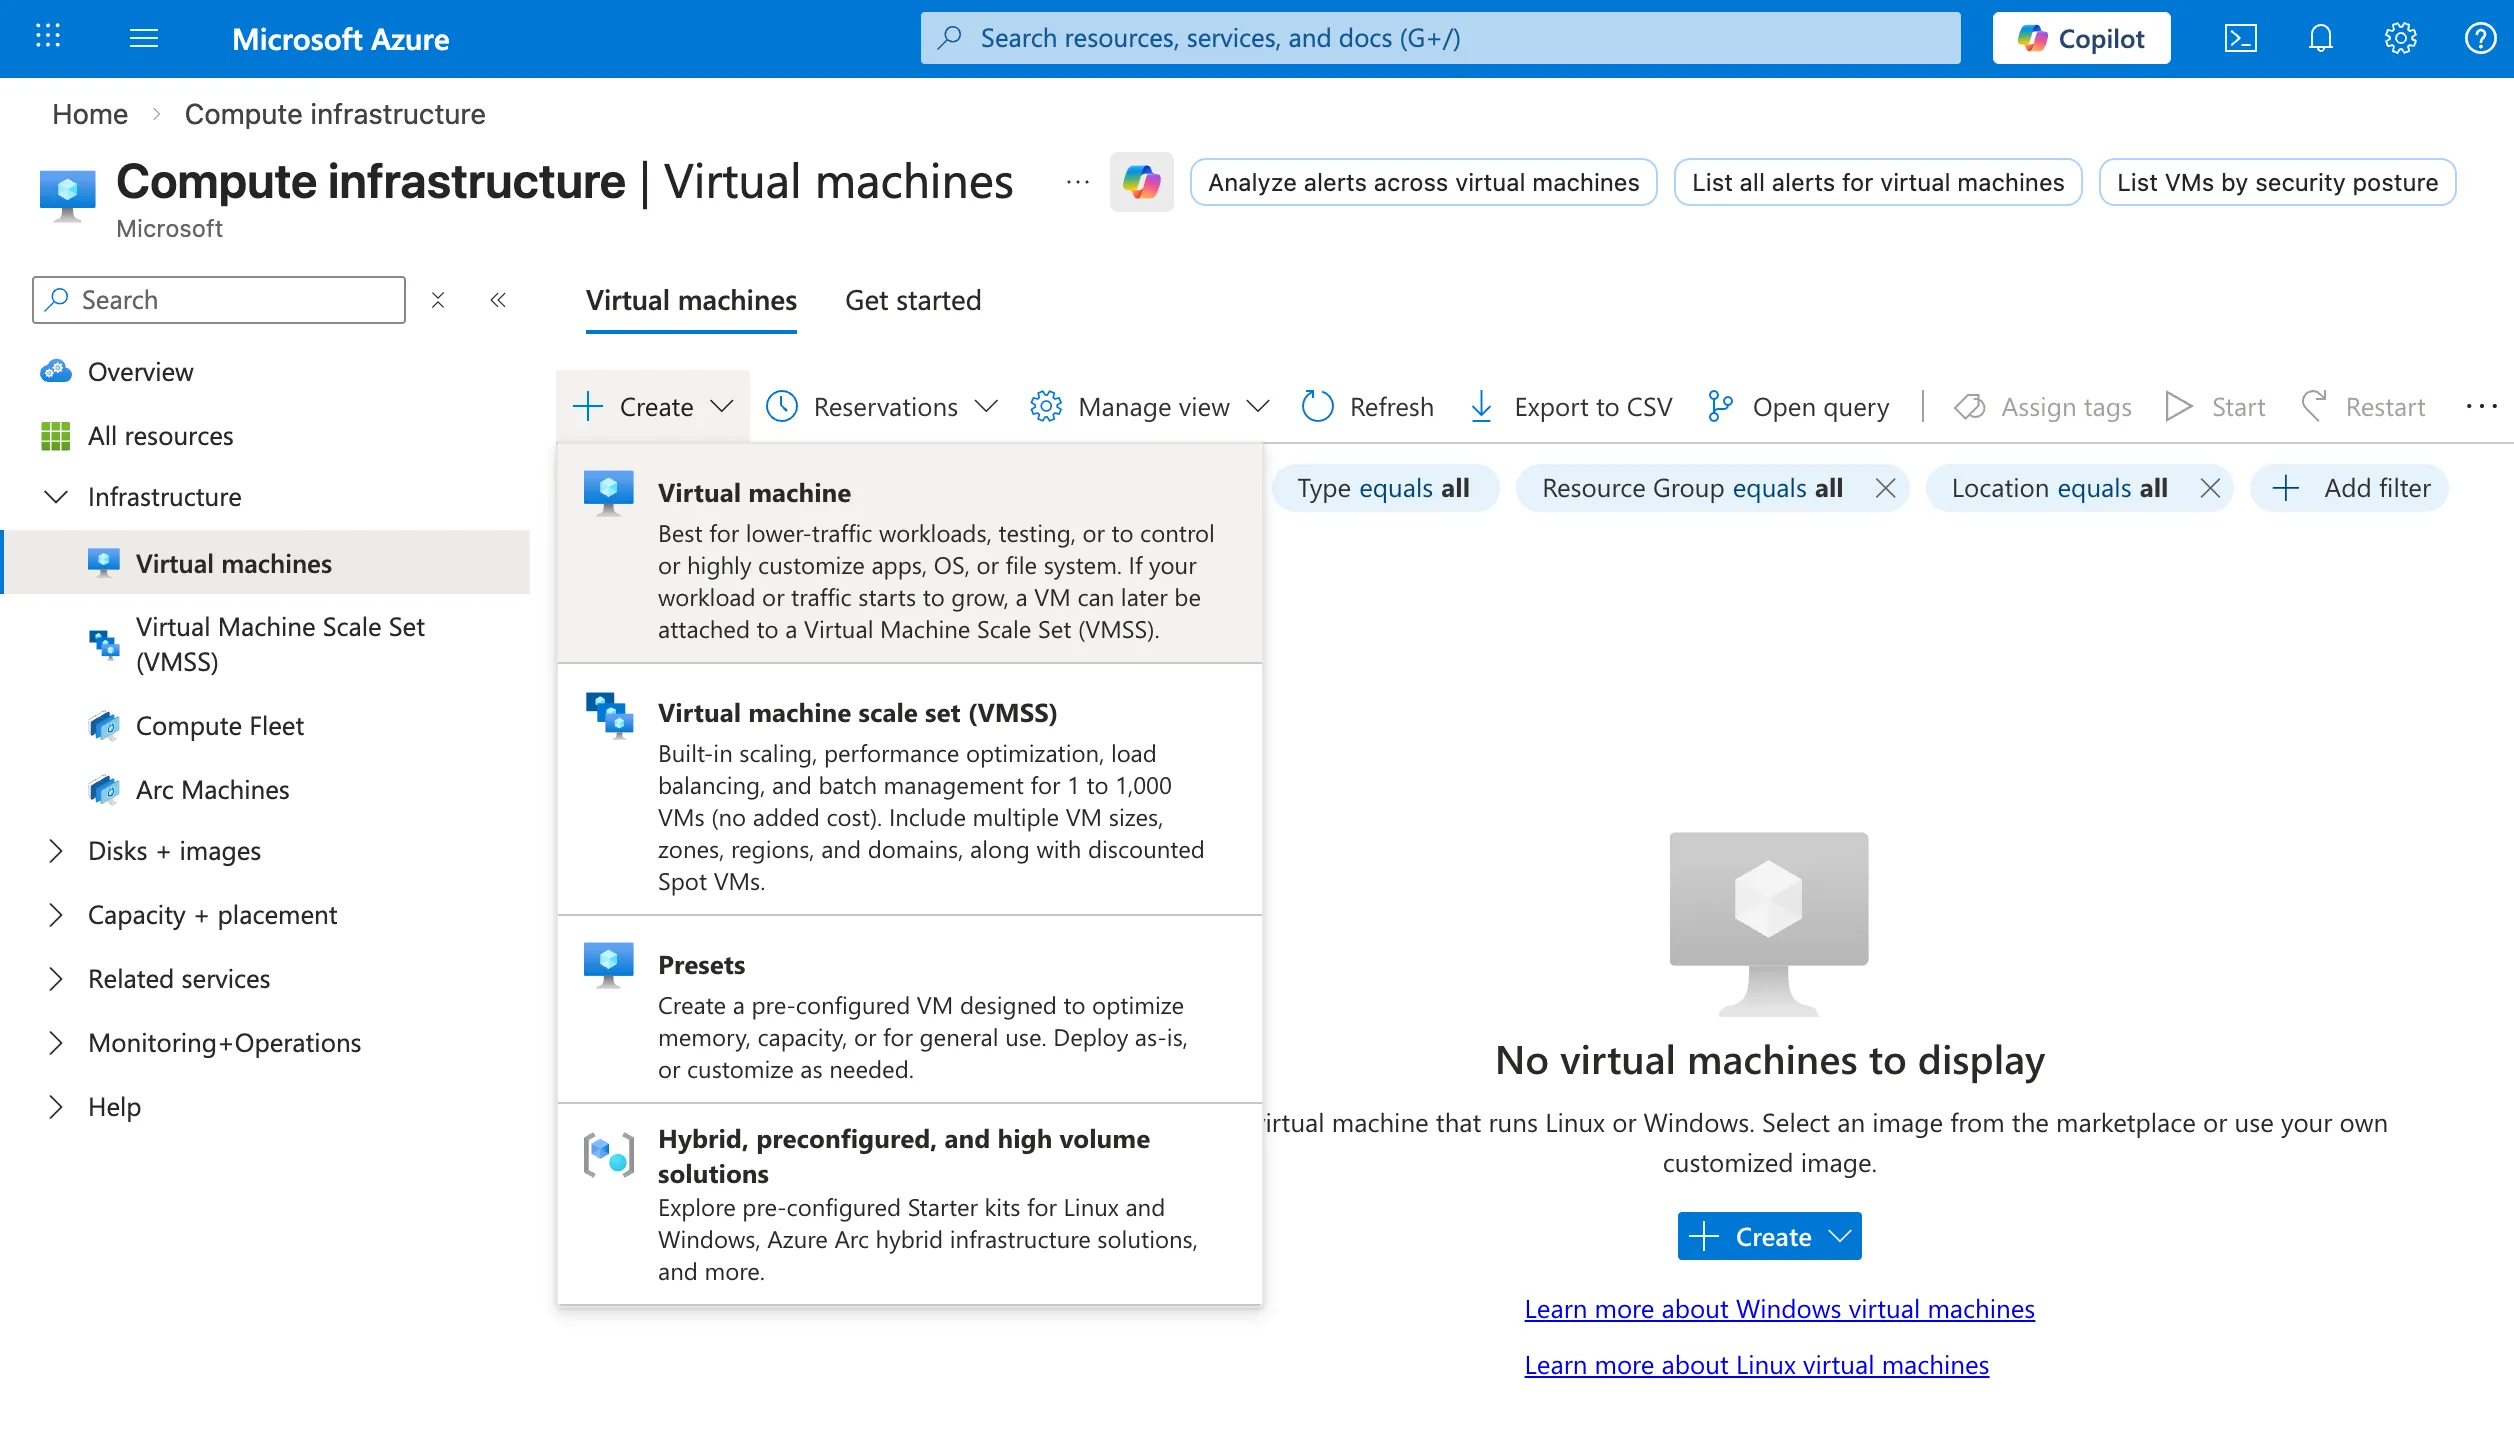Image resolution: width=2514 pixels, height=1442 pixels.
Task: Export the VM list to CSV
Action: pos(1569,406)
